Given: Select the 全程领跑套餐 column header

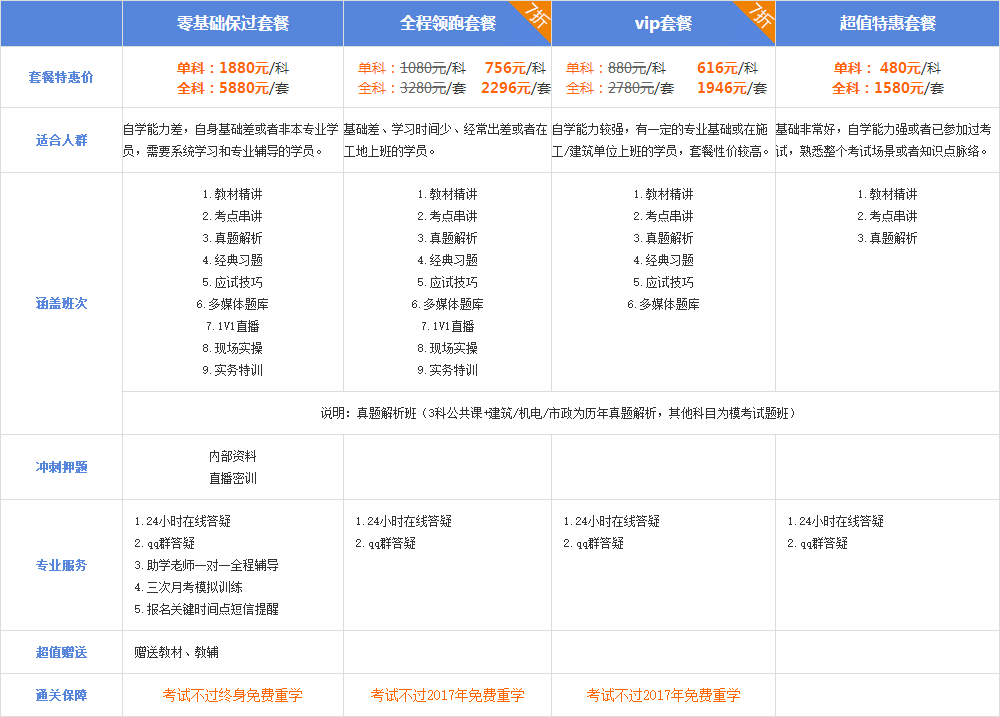Looking at the screenshot, I should (447, 23).
